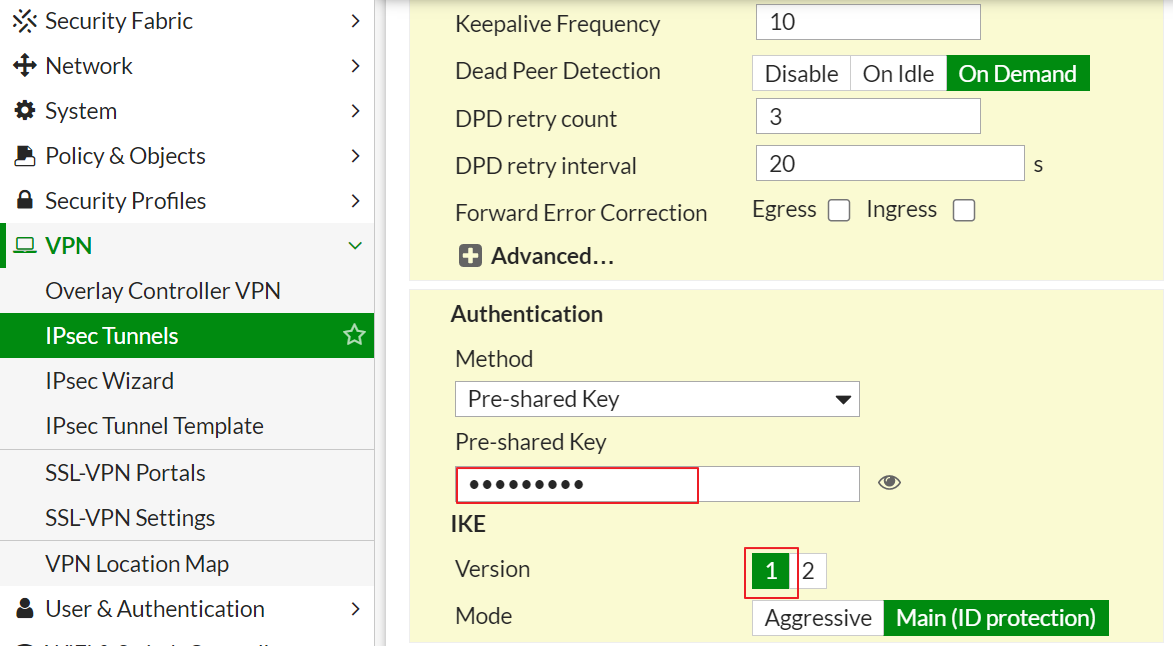This screenshot has width=1173, height=646.
Task: Click the Policy & Objects icon
Action: click(24, 156)
